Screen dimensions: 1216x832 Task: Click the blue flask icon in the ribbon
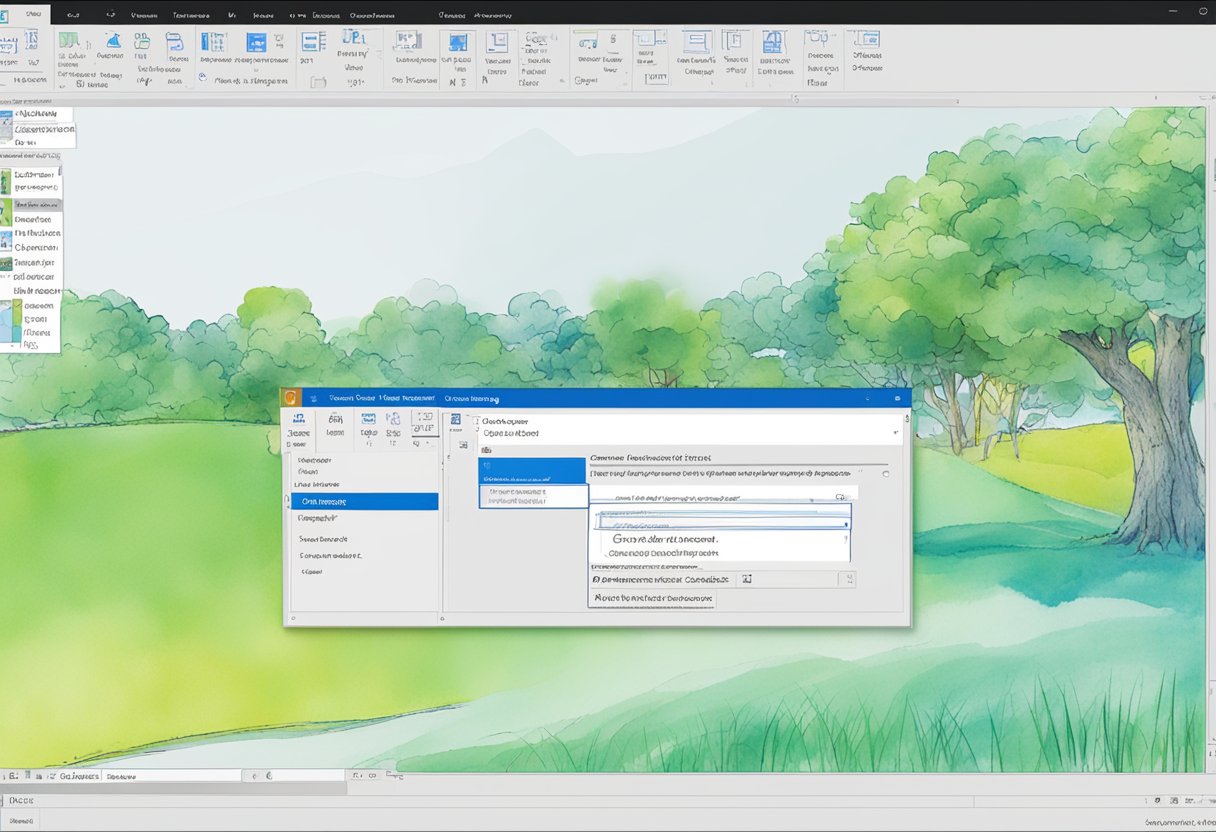click(113, 42)
